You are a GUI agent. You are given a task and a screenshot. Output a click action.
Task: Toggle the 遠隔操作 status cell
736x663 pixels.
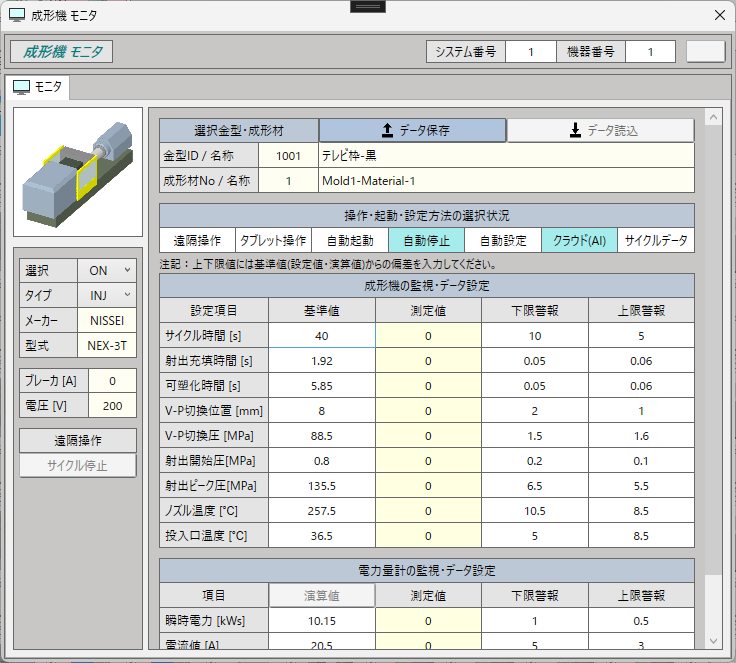pos(197,241)
